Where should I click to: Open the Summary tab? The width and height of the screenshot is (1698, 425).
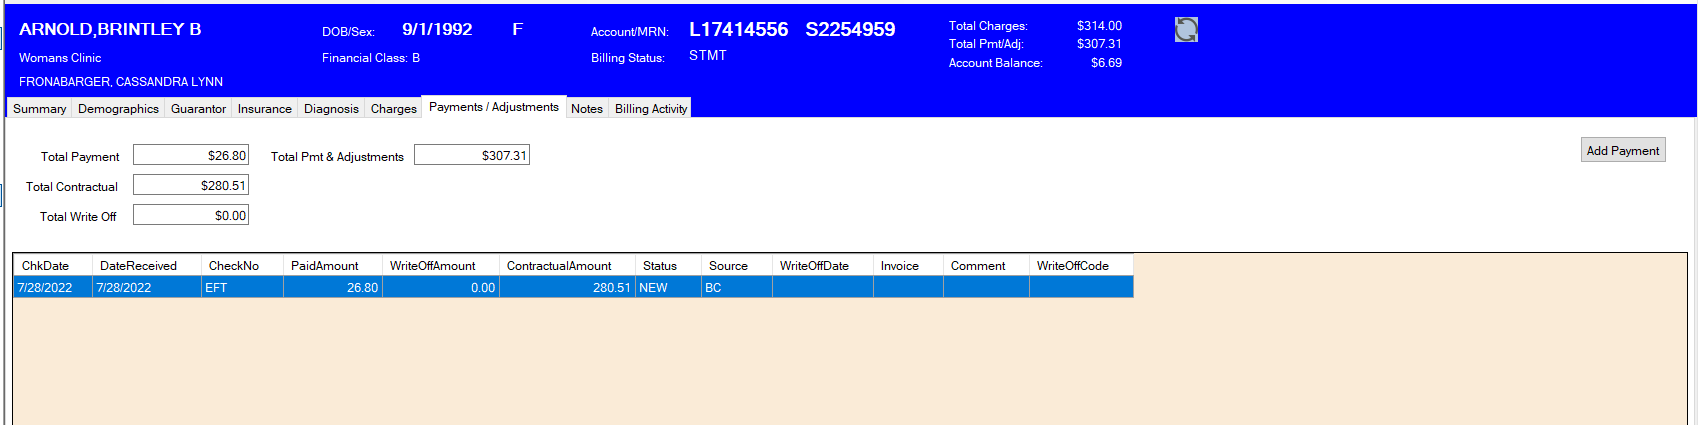[39, 108]
